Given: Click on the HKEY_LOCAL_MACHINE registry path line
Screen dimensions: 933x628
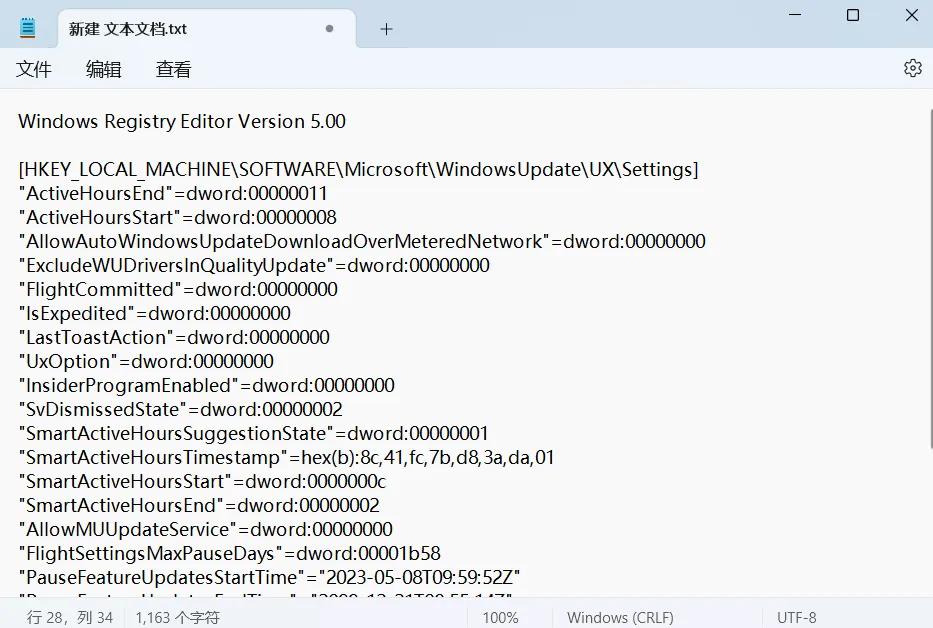Looking at the screenshot, I should pyautogui.click(x=358, y=170).
